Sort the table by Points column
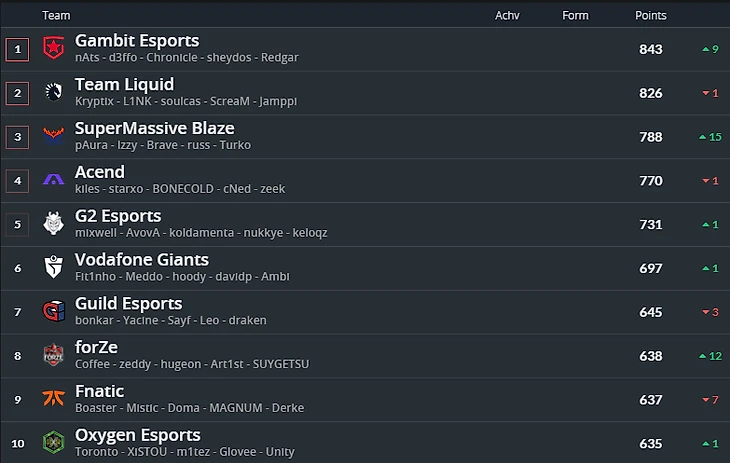This screenshot has height=463, width=730. 650,16
